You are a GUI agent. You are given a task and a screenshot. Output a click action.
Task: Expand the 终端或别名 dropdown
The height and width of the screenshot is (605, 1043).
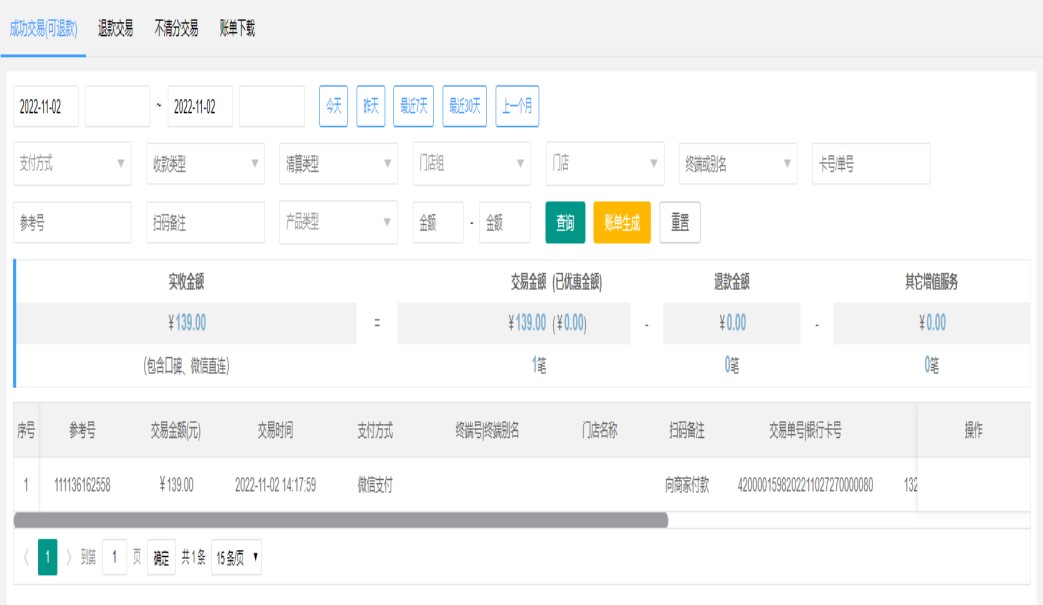pos(738,164)
